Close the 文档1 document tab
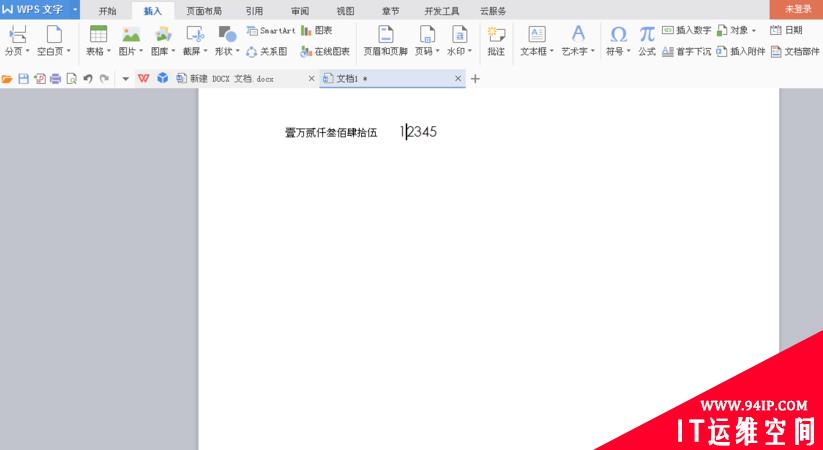The width and height of the screenshot is (823, 450). click(458, 79)
